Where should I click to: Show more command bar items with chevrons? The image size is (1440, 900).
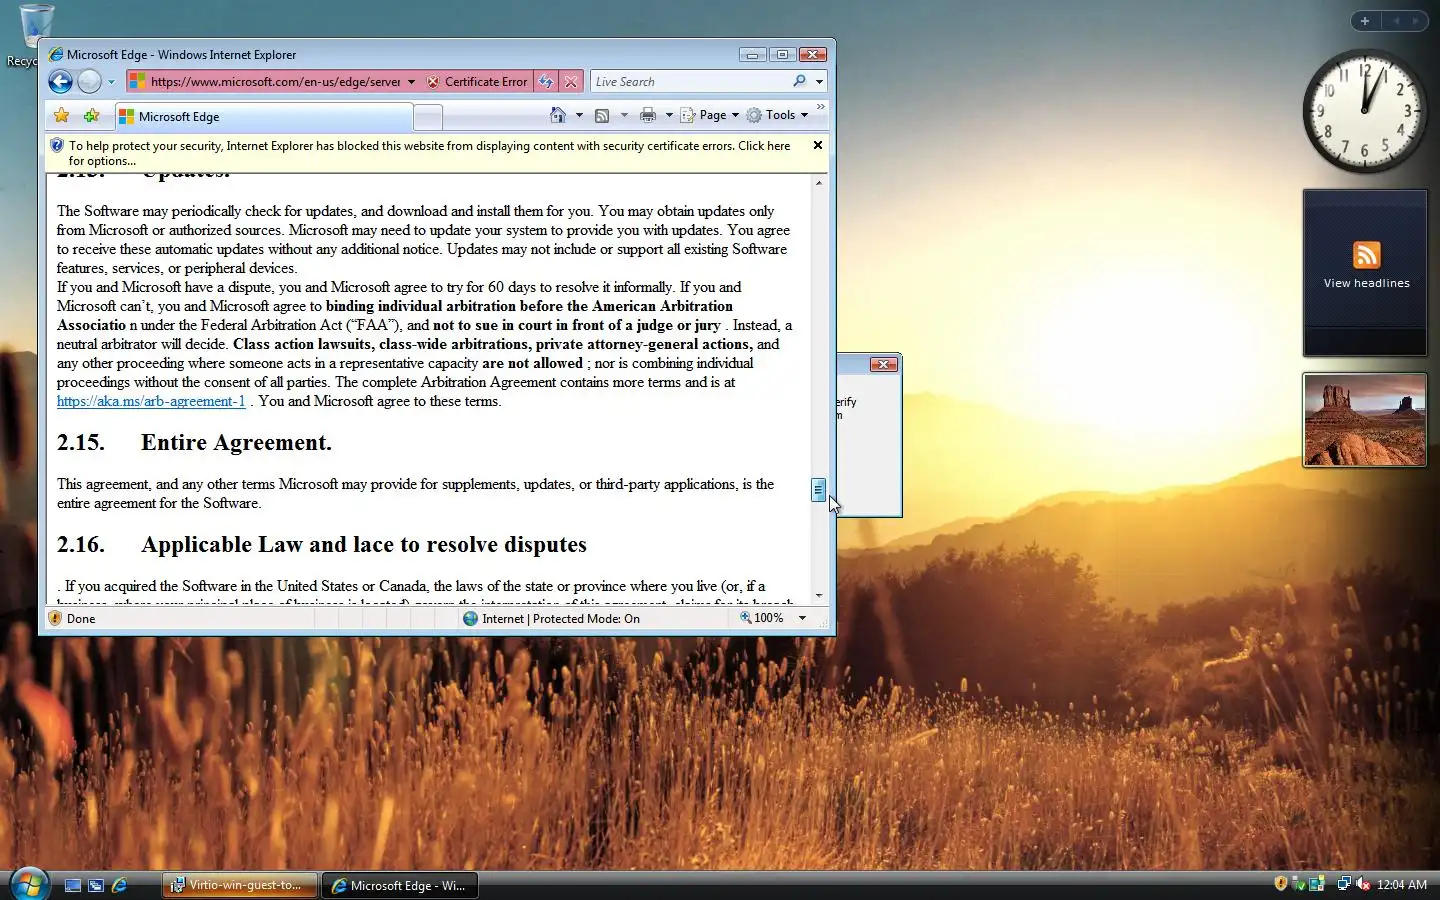[x=821, y=106]
